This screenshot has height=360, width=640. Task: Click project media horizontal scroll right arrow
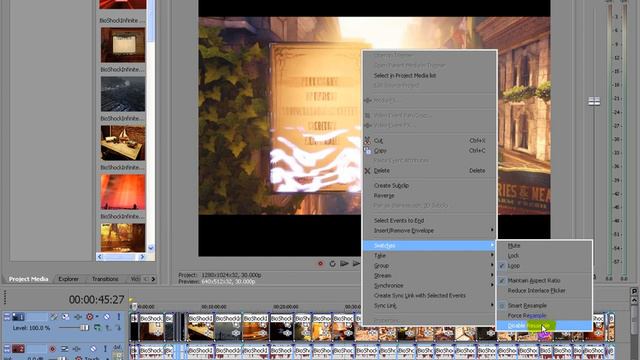[142, 257]
